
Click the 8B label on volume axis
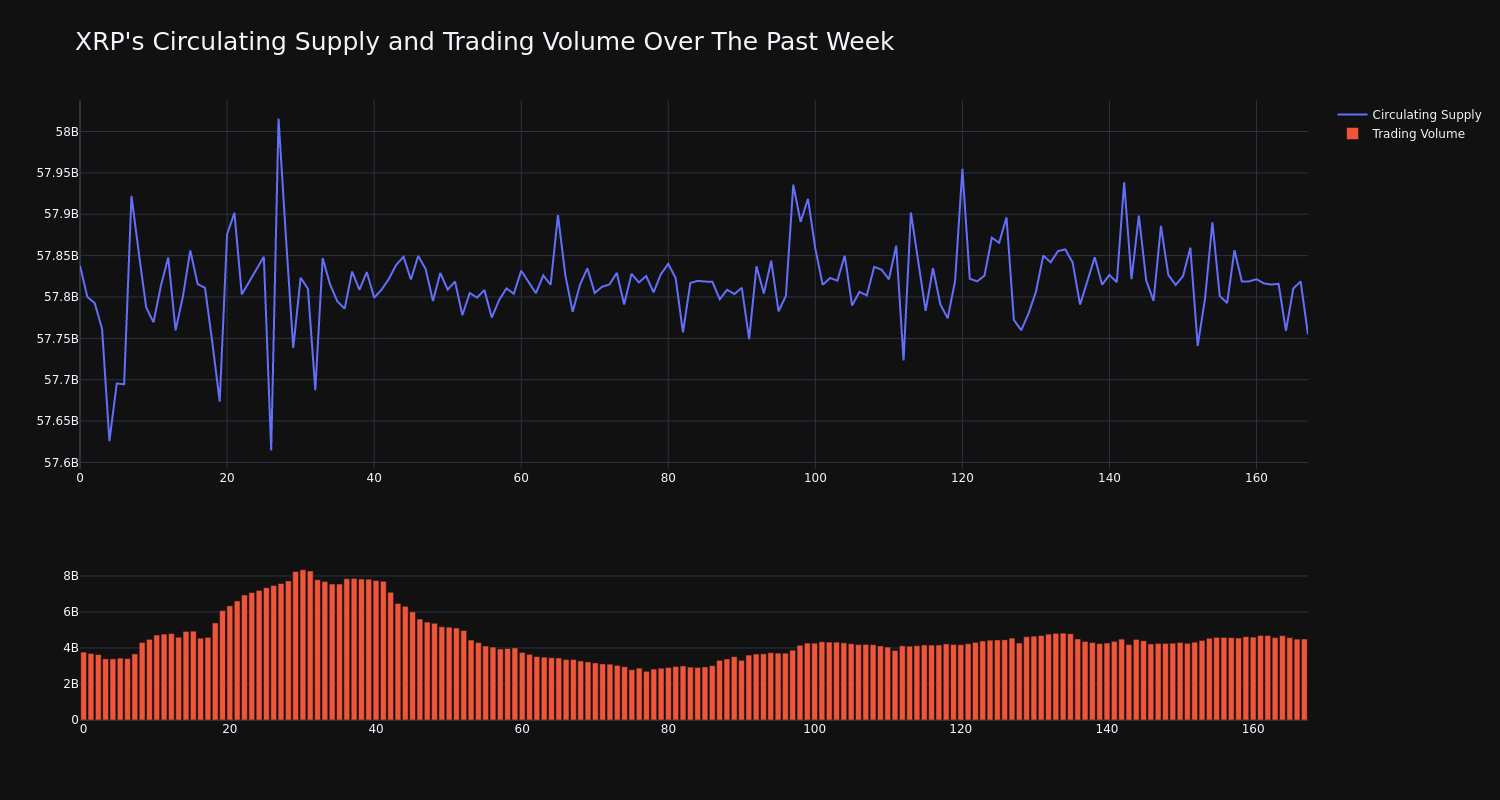tap(71, 576)
